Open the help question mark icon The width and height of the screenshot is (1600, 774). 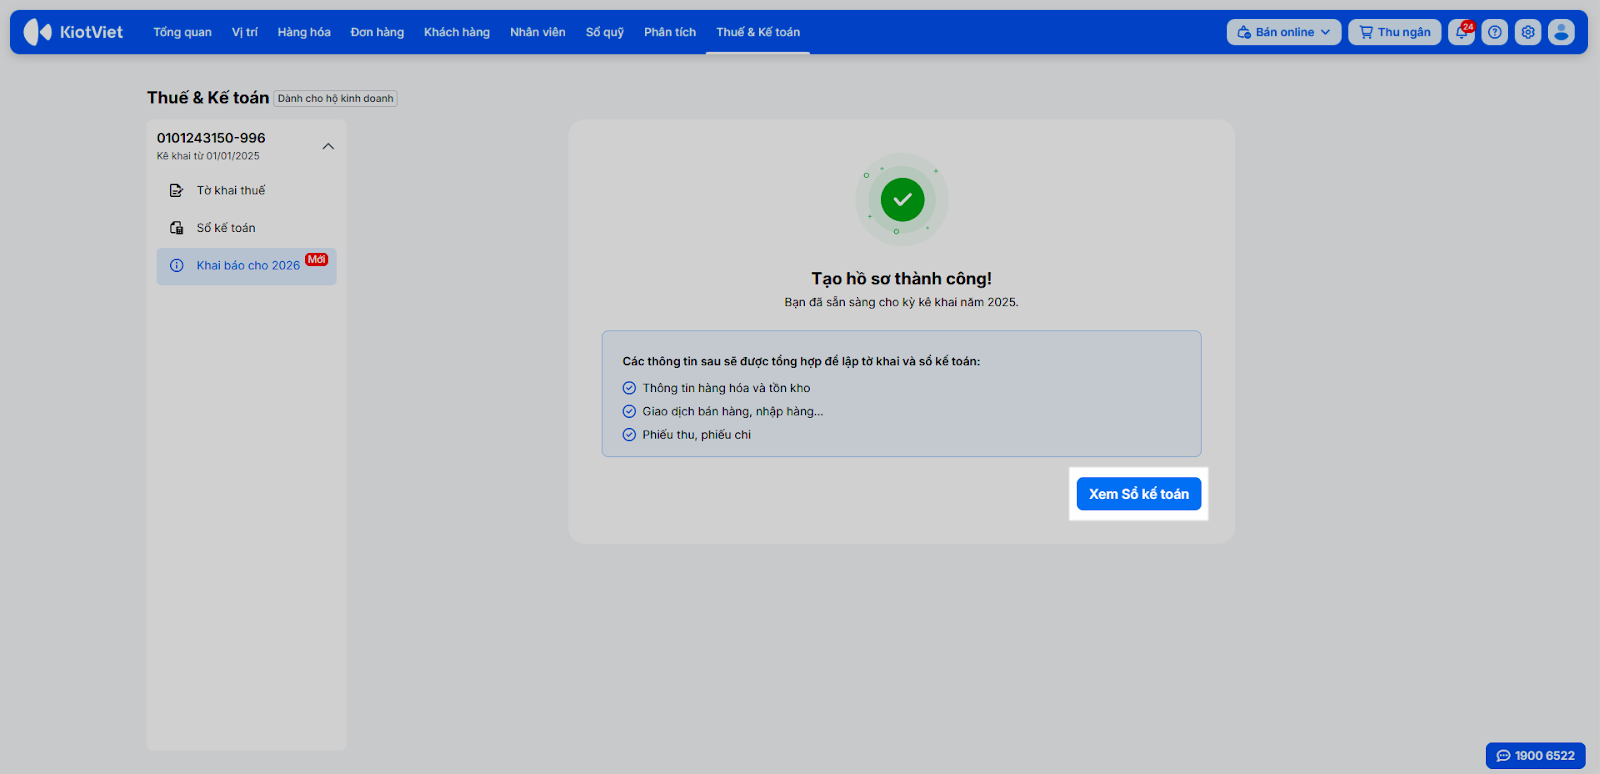pos(1495,32)
